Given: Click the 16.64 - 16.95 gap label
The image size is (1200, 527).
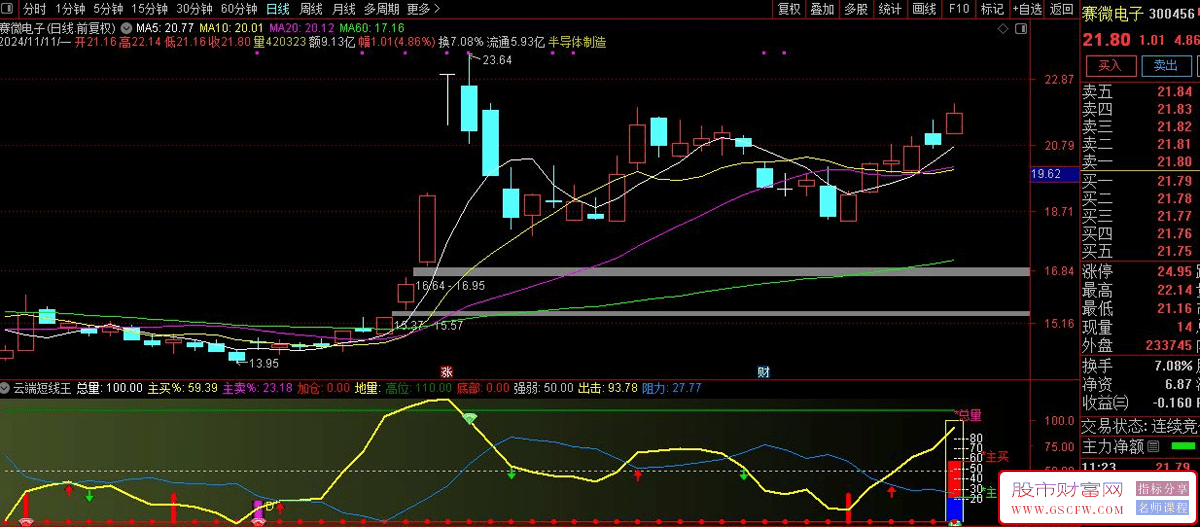Looking at the screenshot, I should [449, 285].
